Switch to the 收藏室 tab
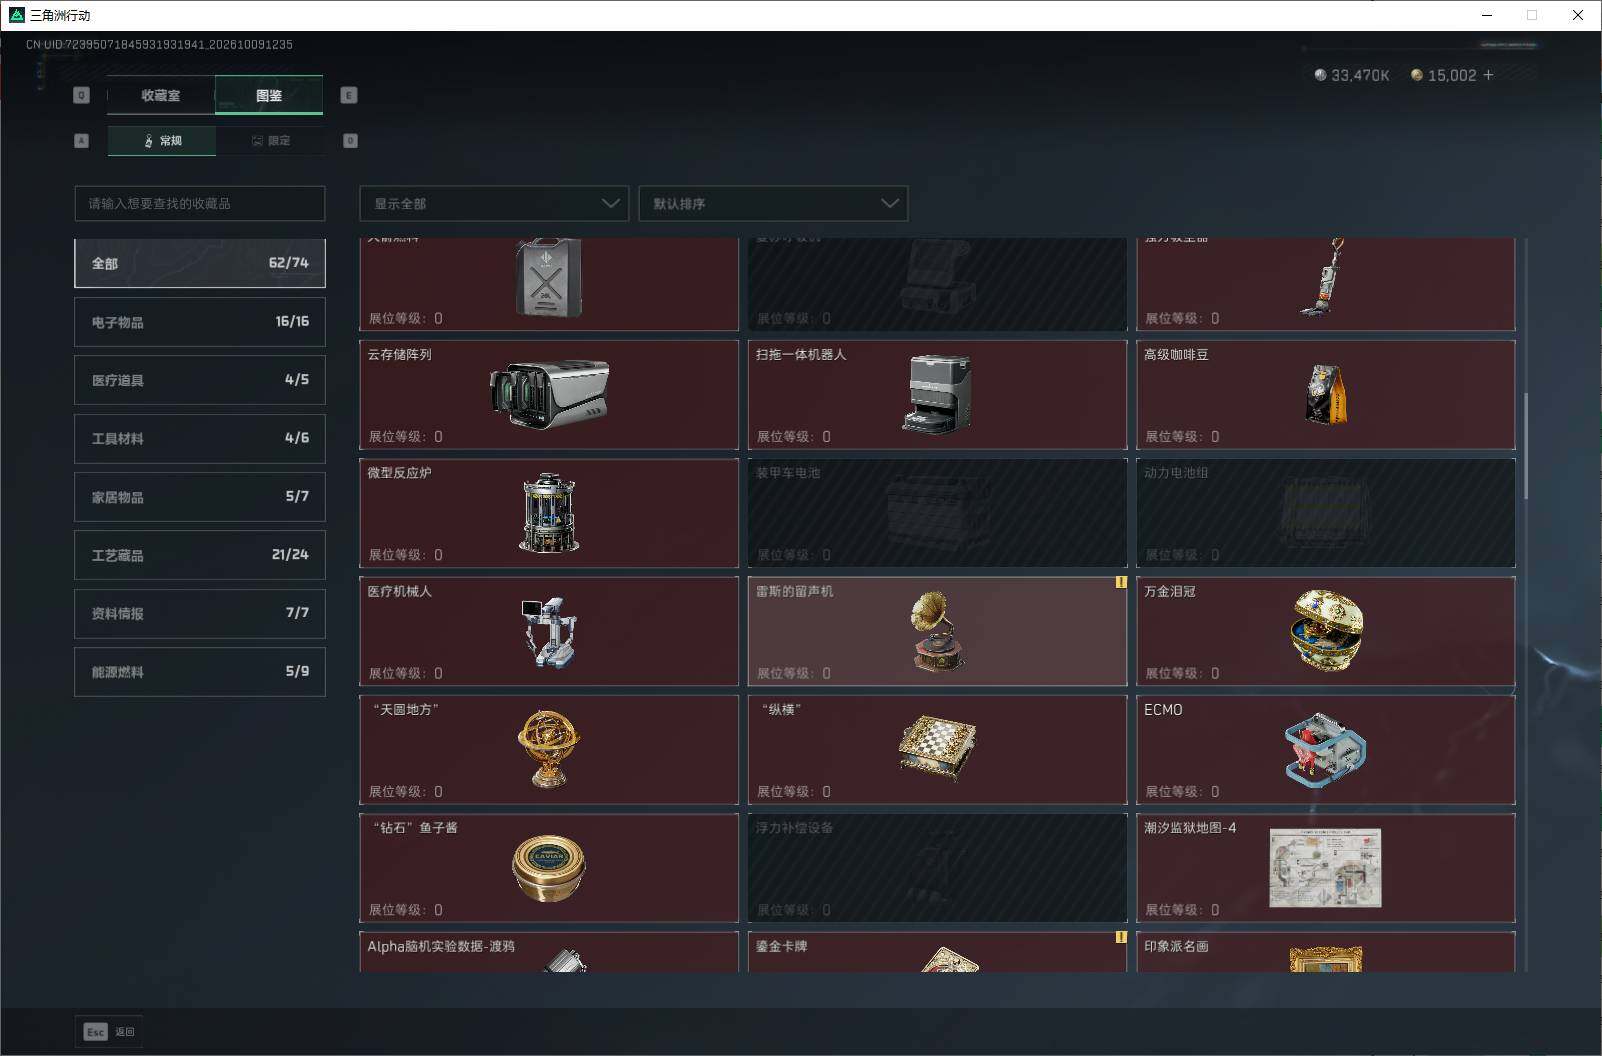 [161, 95]
